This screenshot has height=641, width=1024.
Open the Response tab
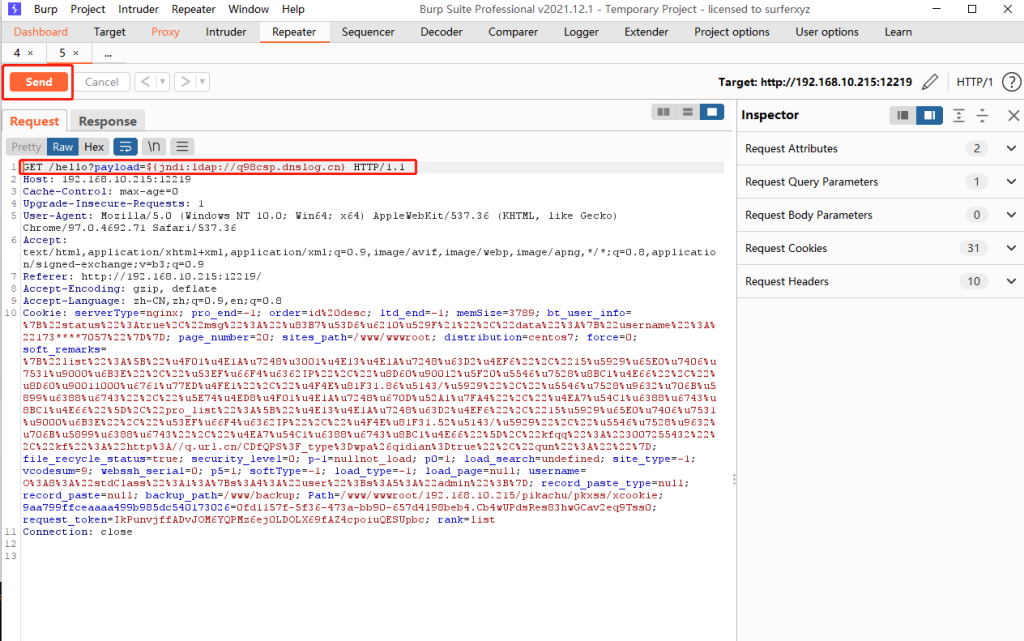coord(108,121)
